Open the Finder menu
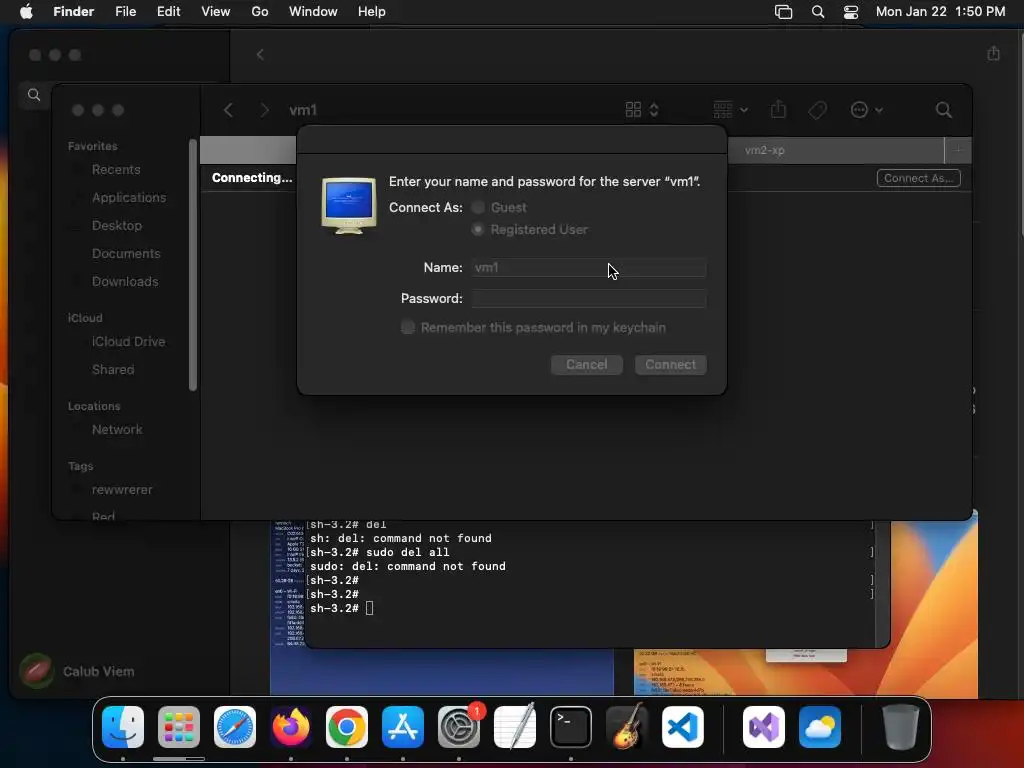This screenshot has width=1024, height=768. click(73, 12)
